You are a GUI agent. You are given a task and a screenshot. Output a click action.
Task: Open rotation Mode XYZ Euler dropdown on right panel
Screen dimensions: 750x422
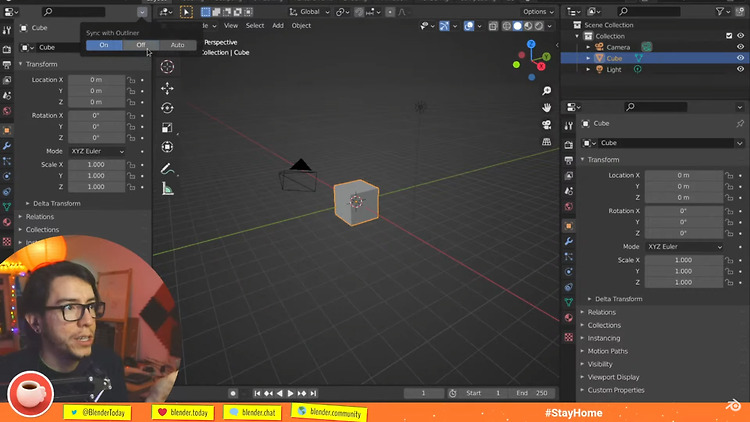click(684, 247)
